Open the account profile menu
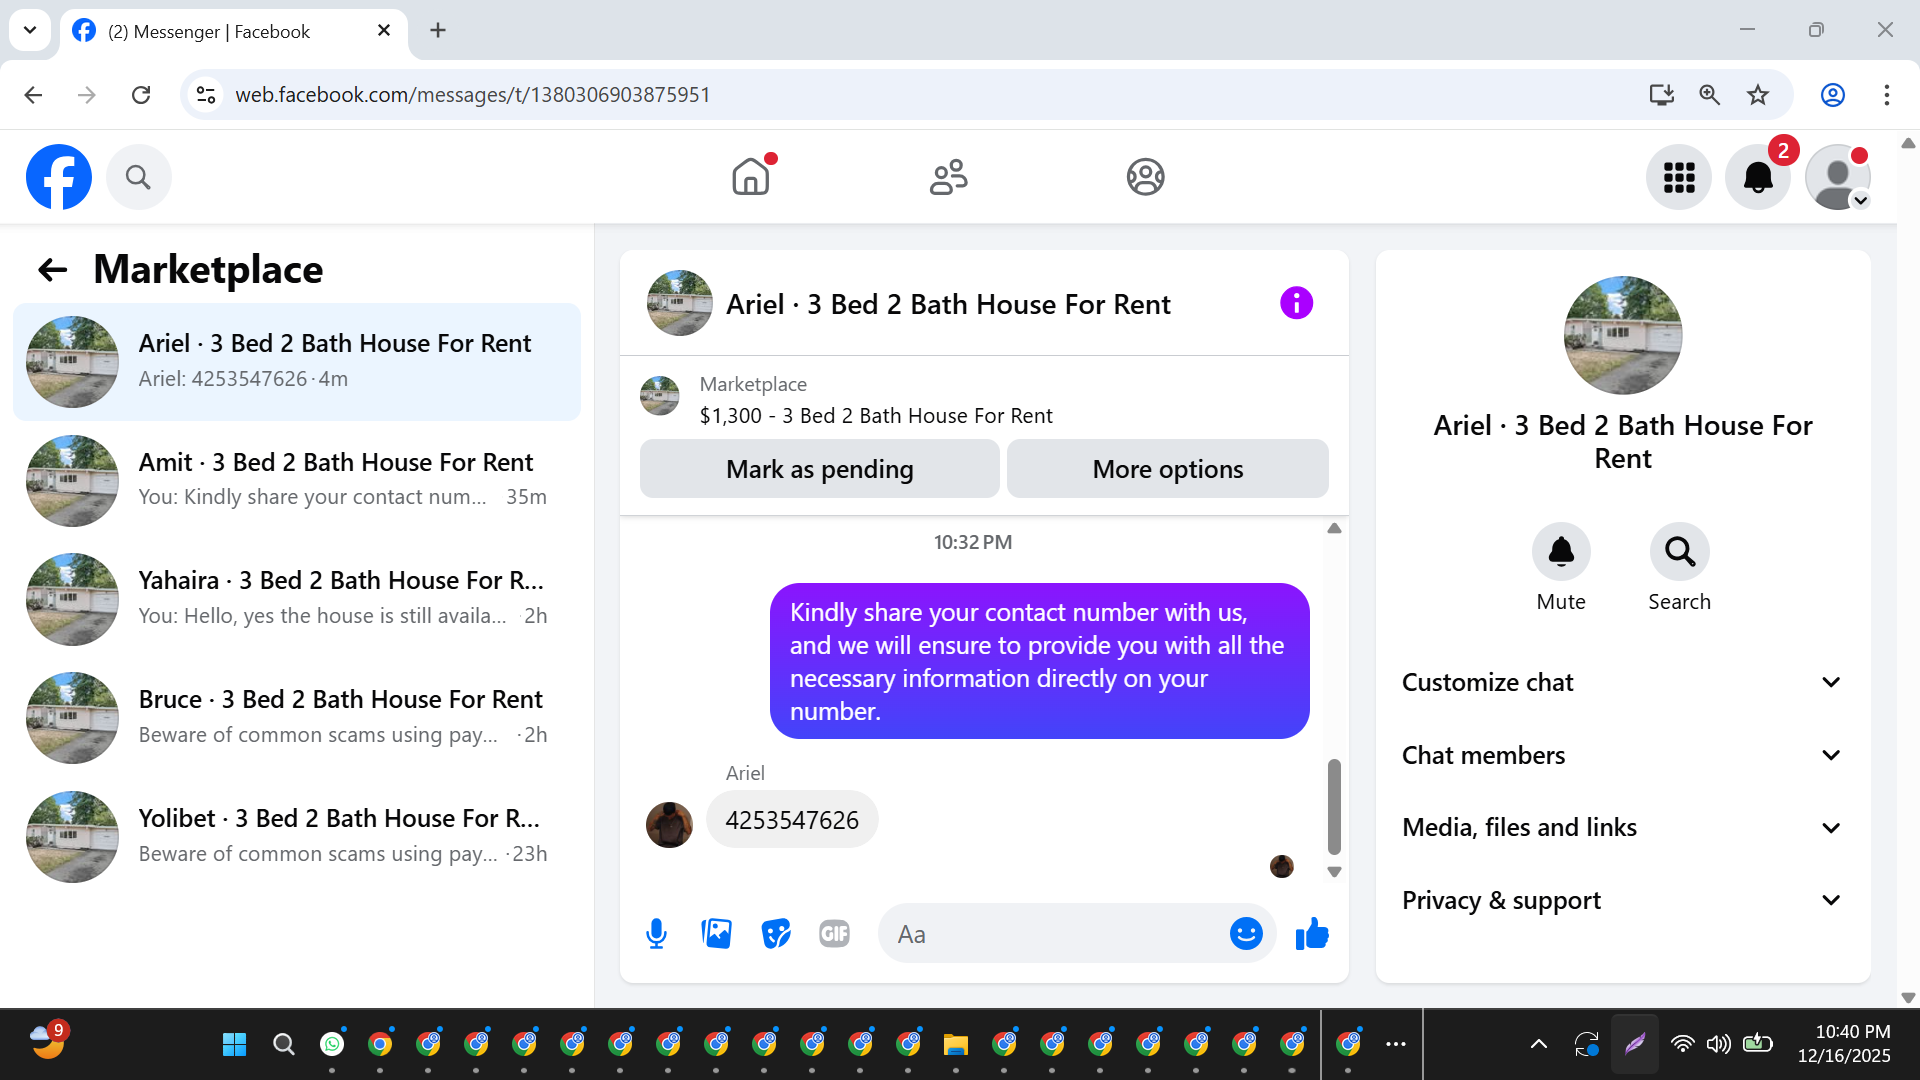The image size is (1920, 1080). click(1838, 177)
